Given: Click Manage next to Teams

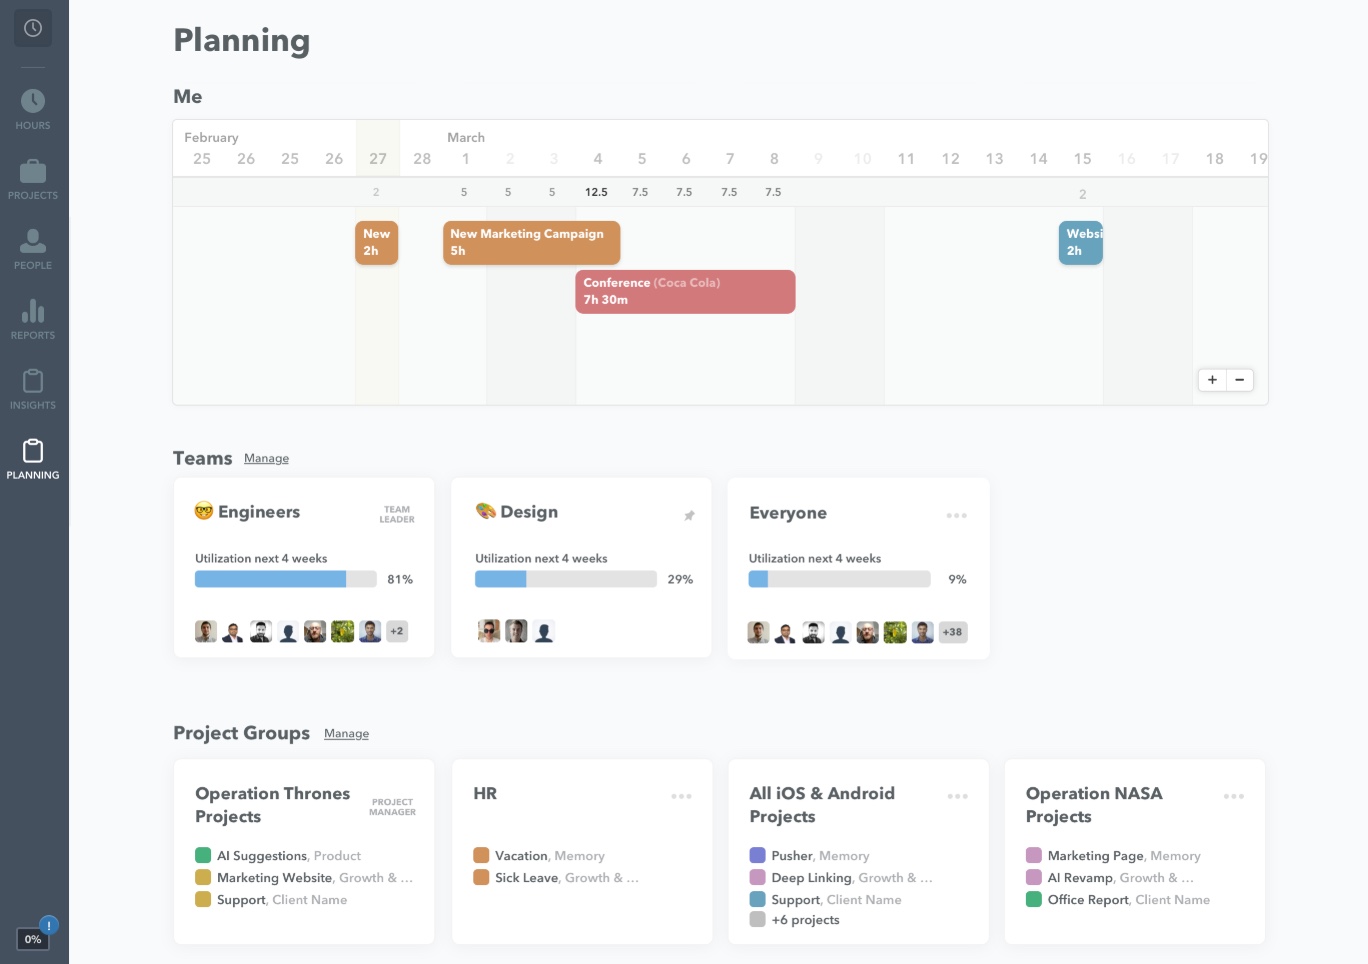Looking at the screenshot, I should pos(266,458).
